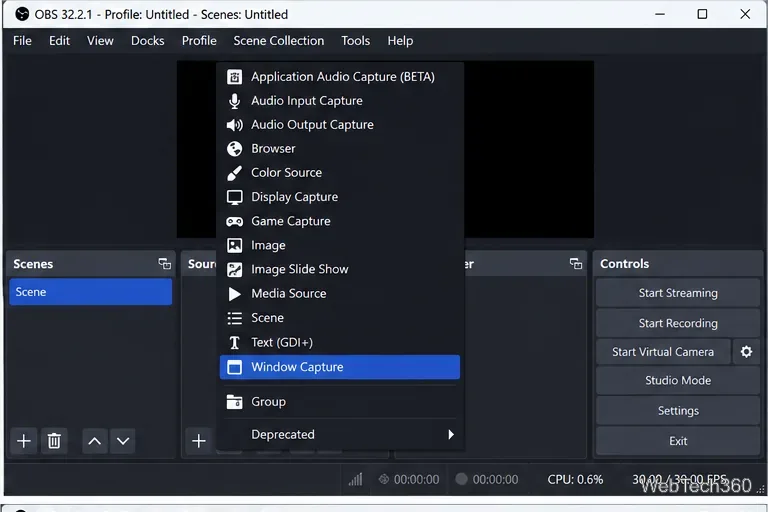The width and height of the screenshot is (768, 512).
Task: Click the microphone icon for Audio Input Capture
Action: (235, 101)
